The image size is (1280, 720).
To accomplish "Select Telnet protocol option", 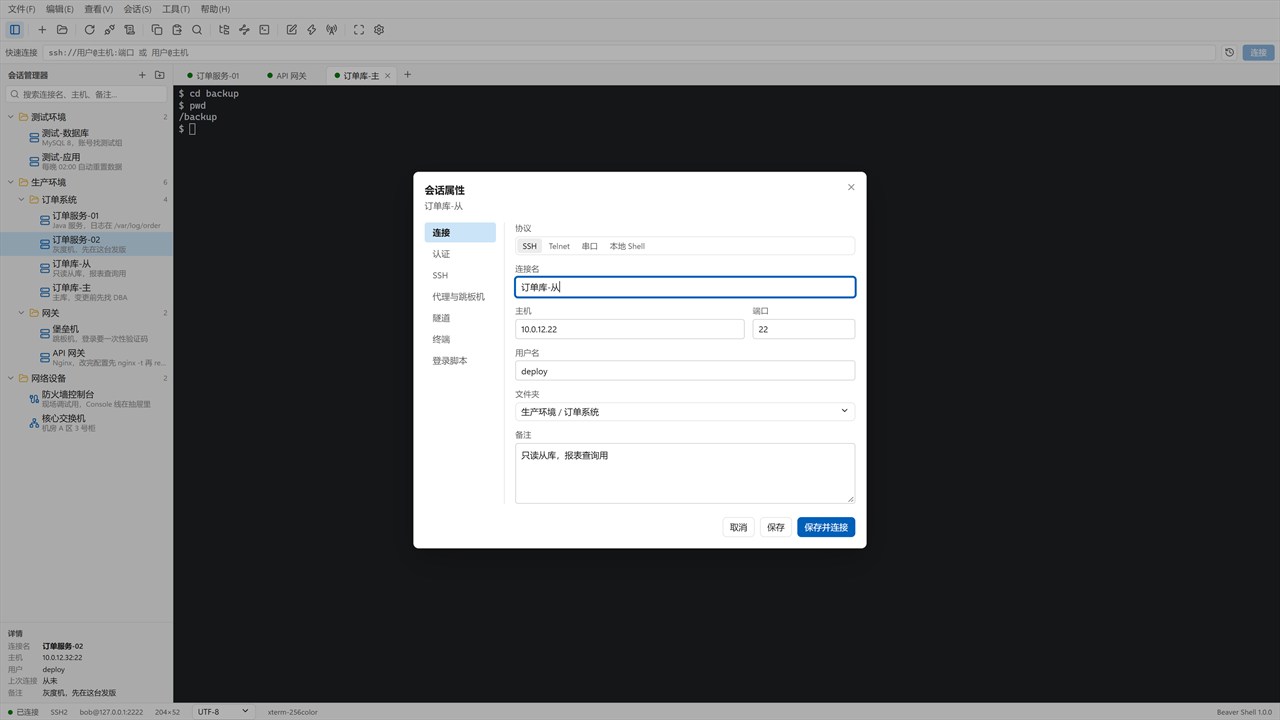I will pyautogui.click(x=559, y=246).
